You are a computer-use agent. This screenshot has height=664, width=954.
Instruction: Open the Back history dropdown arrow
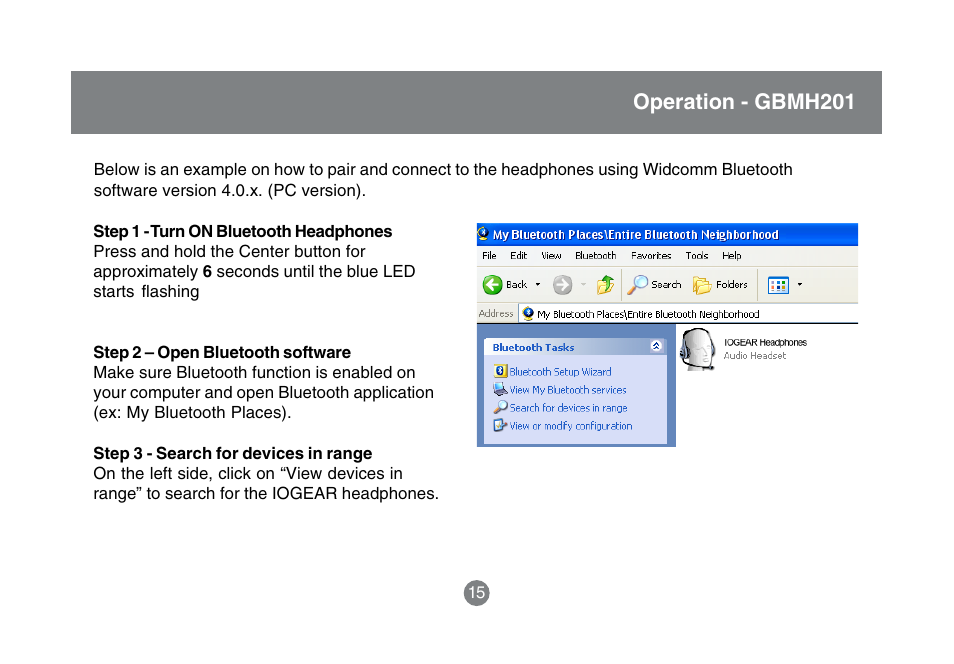tap(538, 284)
